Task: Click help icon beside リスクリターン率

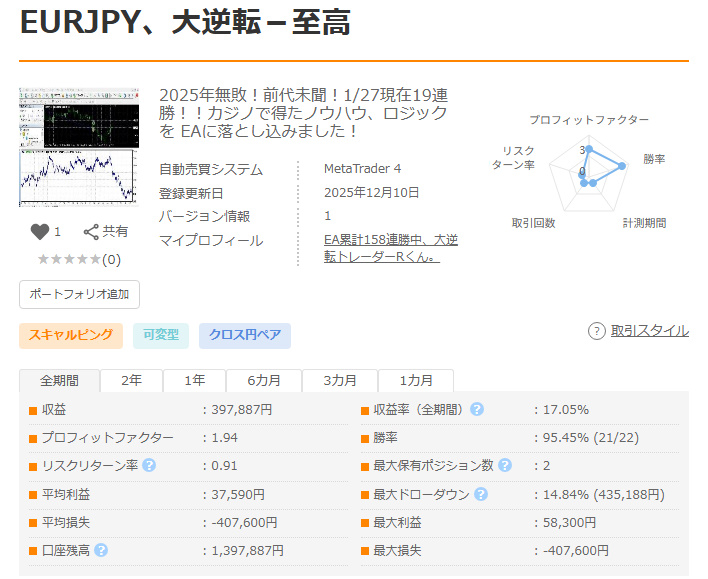Action: coord(149,465)
